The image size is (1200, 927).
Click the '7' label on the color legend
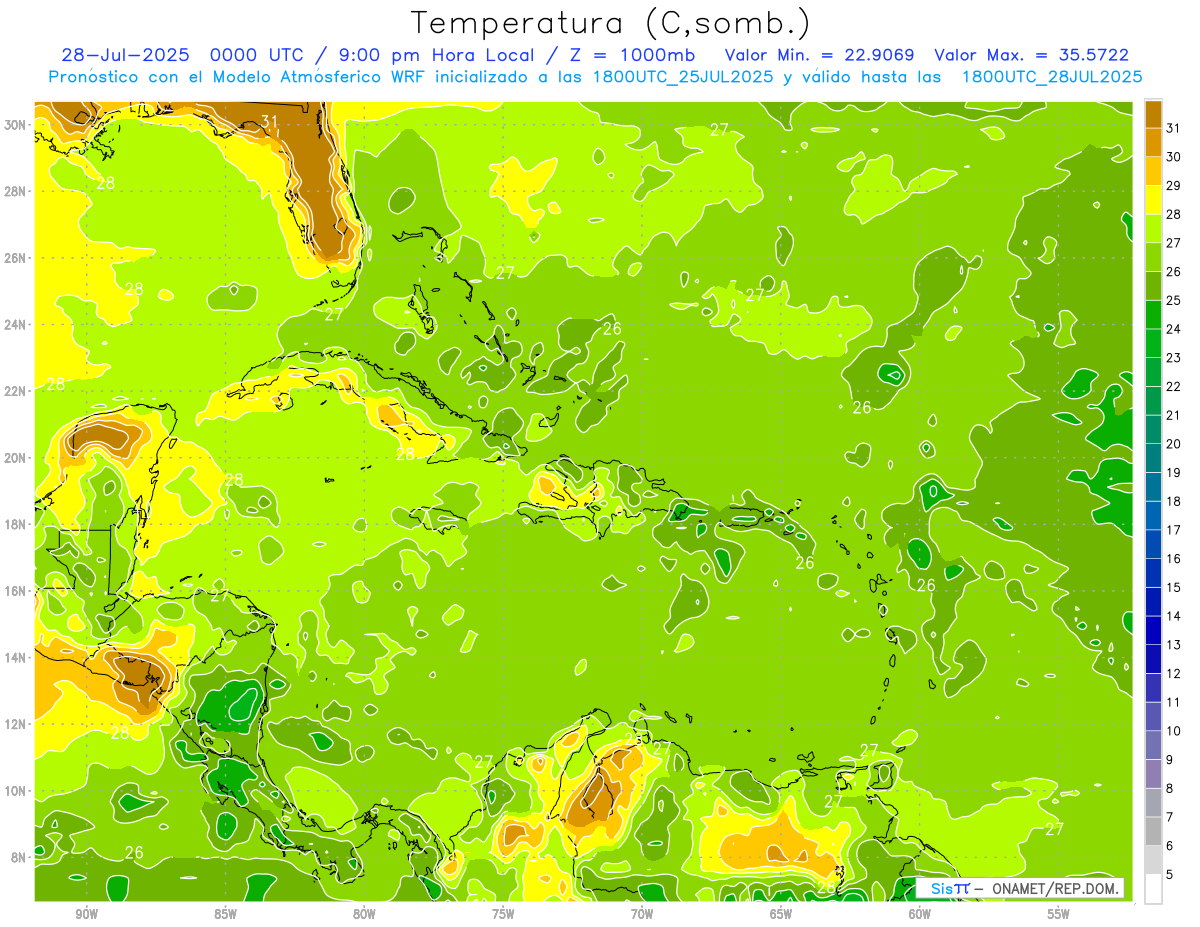1170,817
